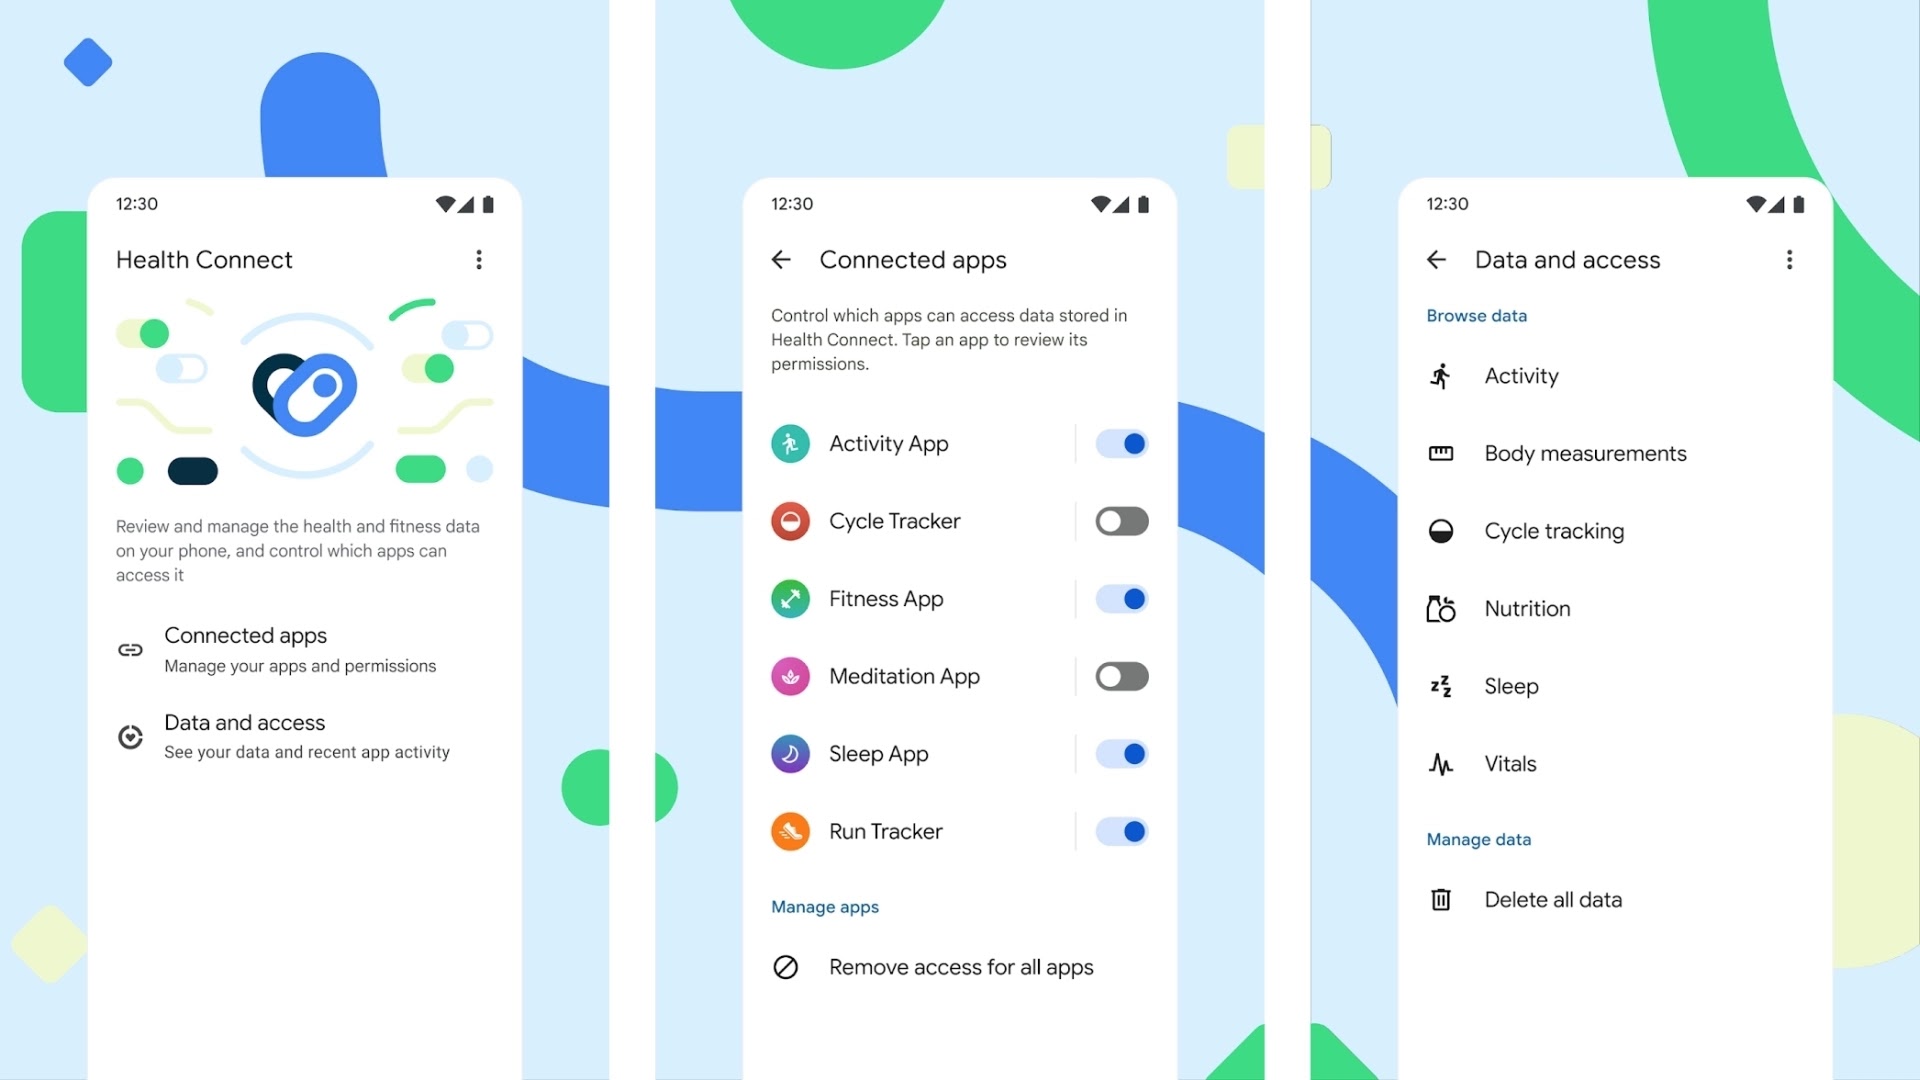This screenshot has width=1920, height=1080.
Task: Click the Health Connect logo icon
Action: click(x=303, y=389)
